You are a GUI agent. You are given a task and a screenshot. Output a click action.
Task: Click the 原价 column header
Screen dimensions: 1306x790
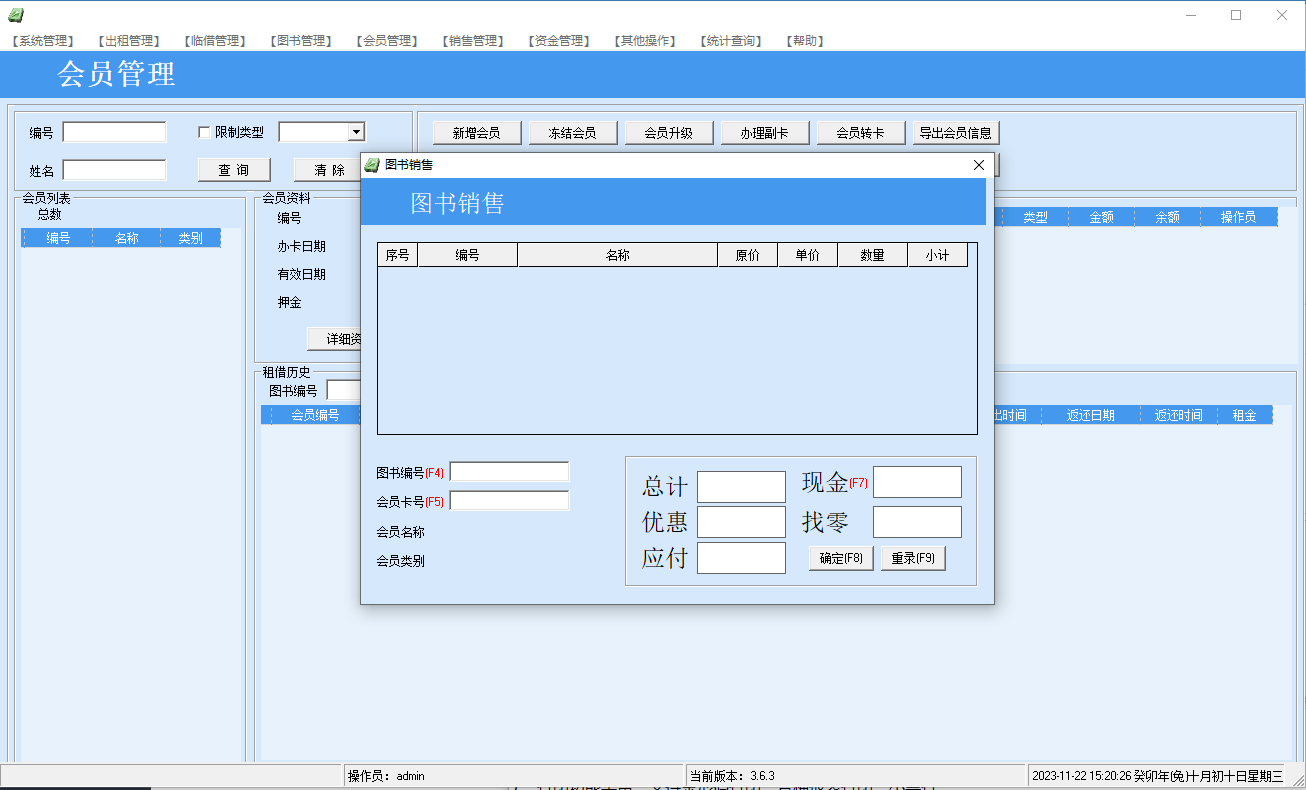tap(748, 255)
